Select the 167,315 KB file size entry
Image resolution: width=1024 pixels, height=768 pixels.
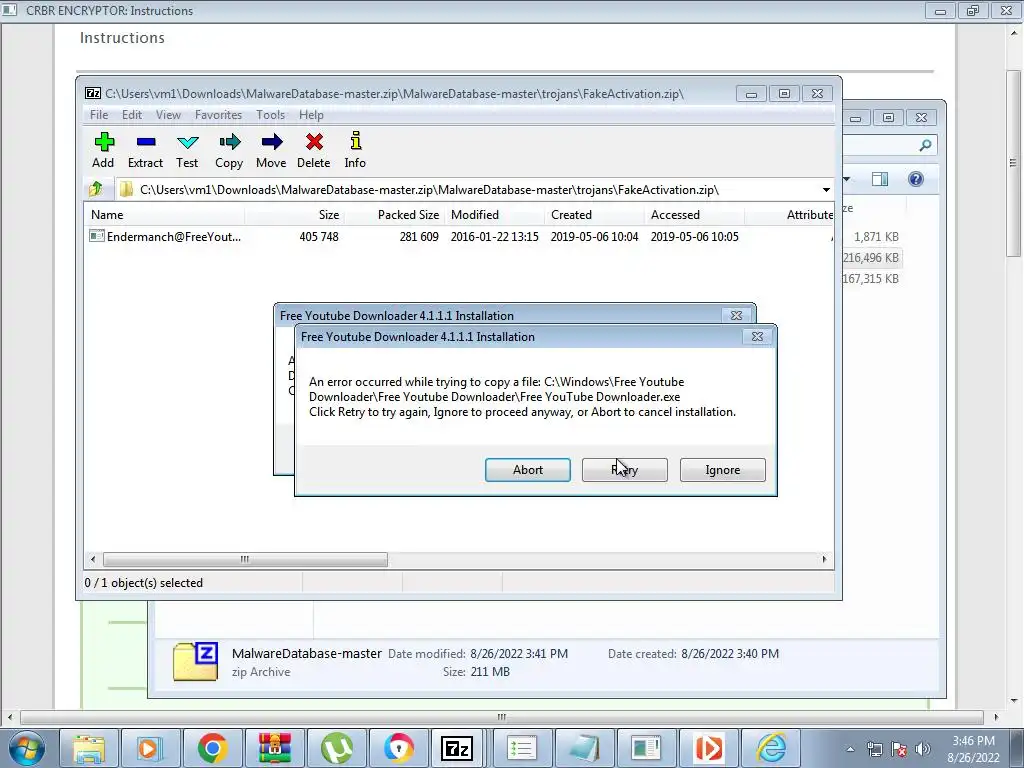pyautogui.click(x=871, y=279)
